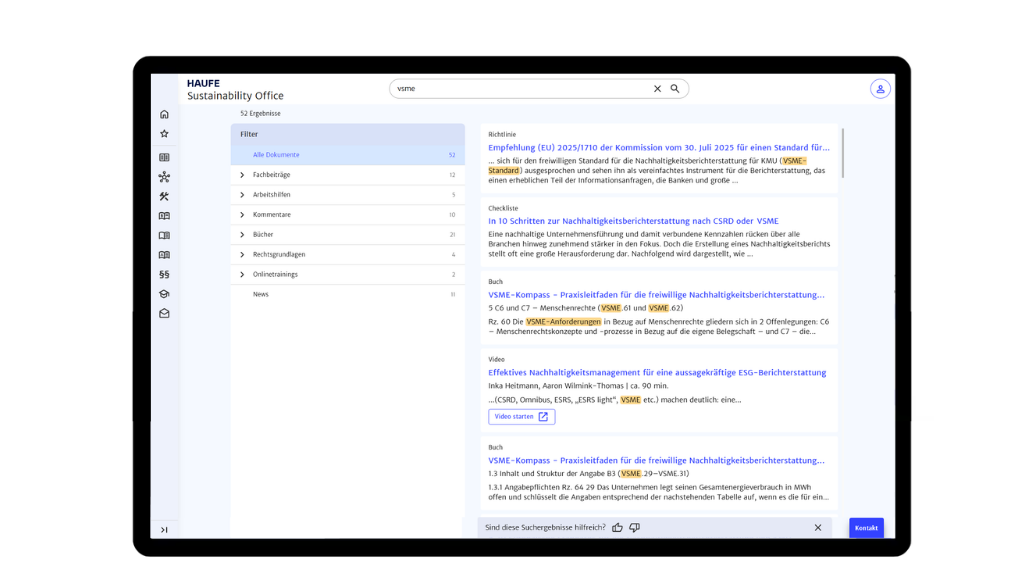Rate search results with thumbs down

click(x=634, y=527)
